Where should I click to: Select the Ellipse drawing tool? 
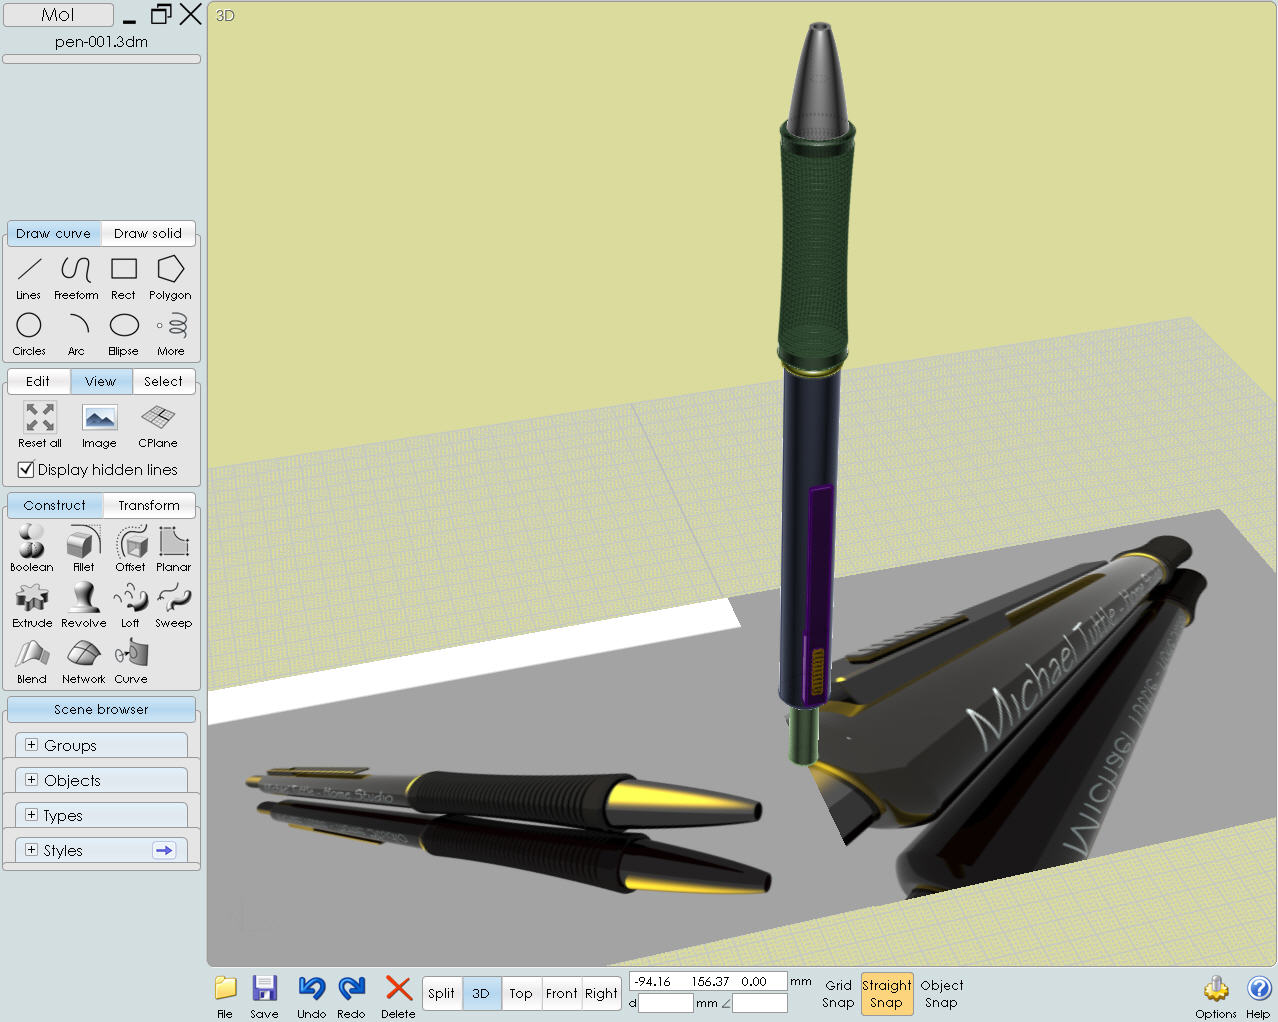click(123, 334)
